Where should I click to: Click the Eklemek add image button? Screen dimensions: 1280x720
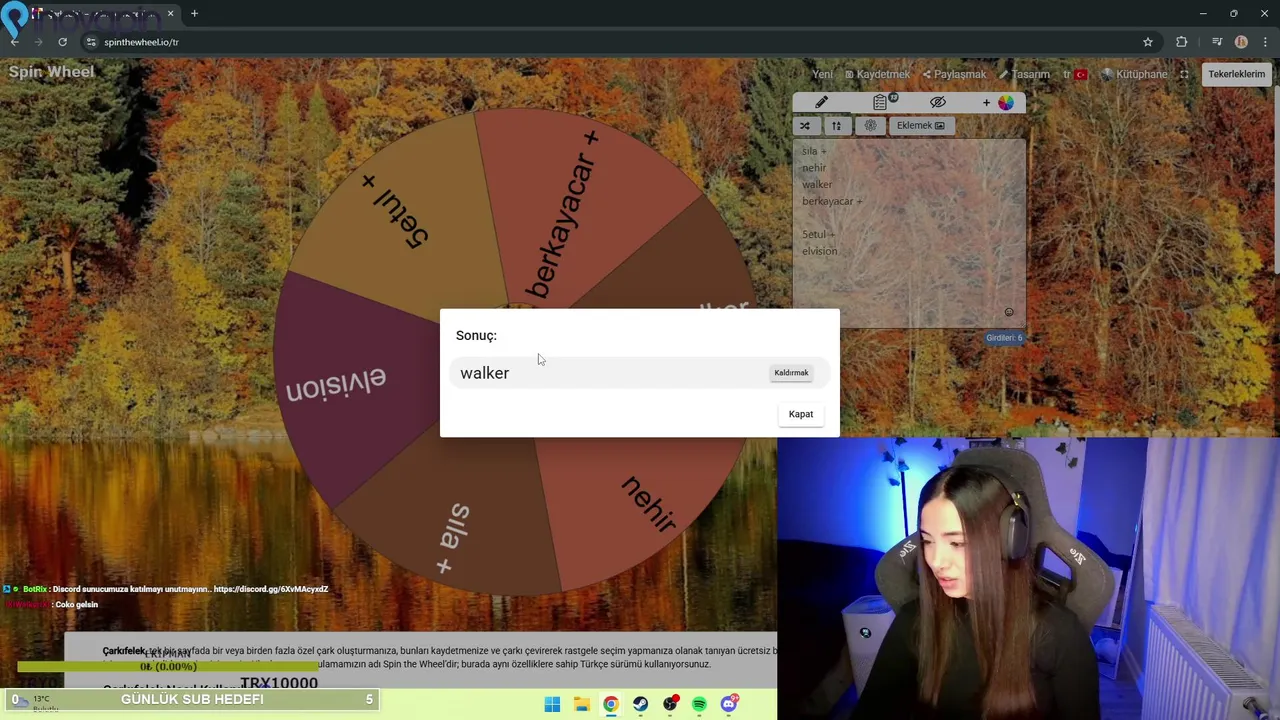pos(920,126)
